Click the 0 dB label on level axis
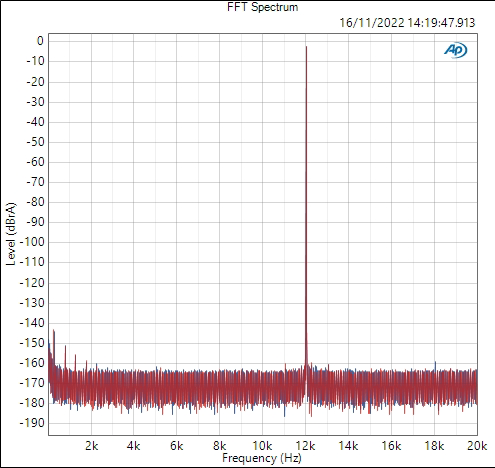495x468 pixels. 40,41
